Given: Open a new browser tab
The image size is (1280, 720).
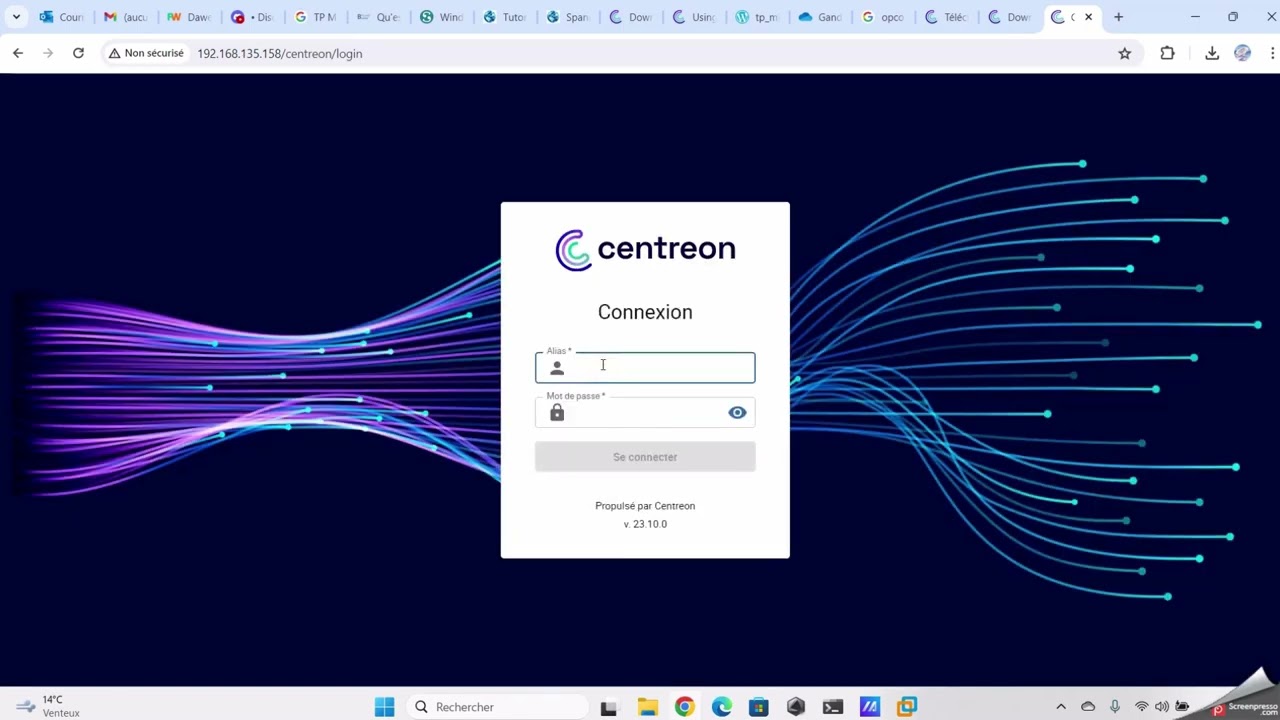Looking at the screenshot, I should tap(1118, 17).
